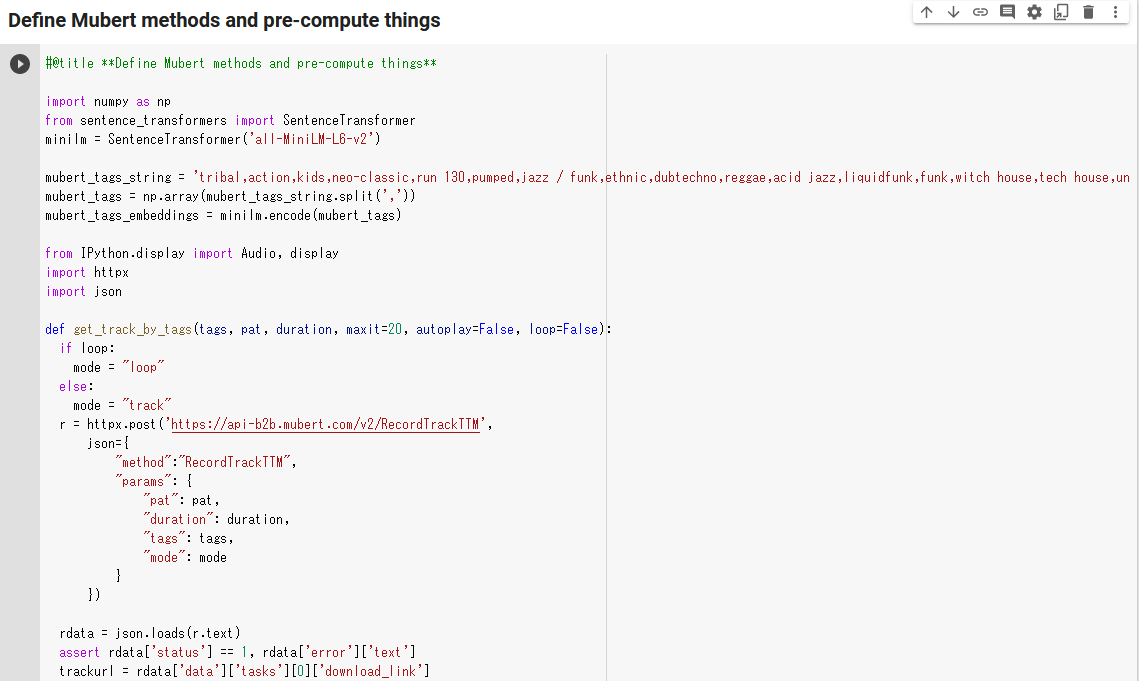Move the cell down
Image resolution: width=1139 pixels, height=681 pixels.
tap(953, 12)
